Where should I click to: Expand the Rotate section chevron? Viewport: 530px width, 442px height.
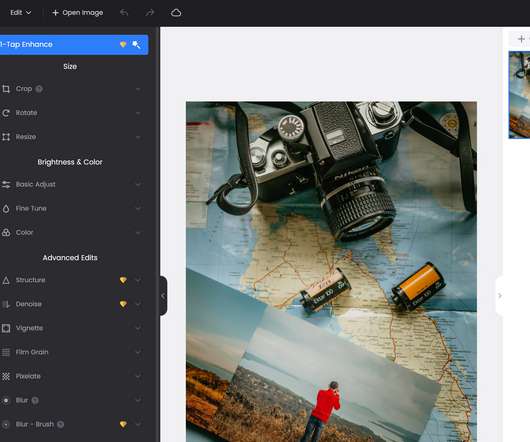[138, 113]
